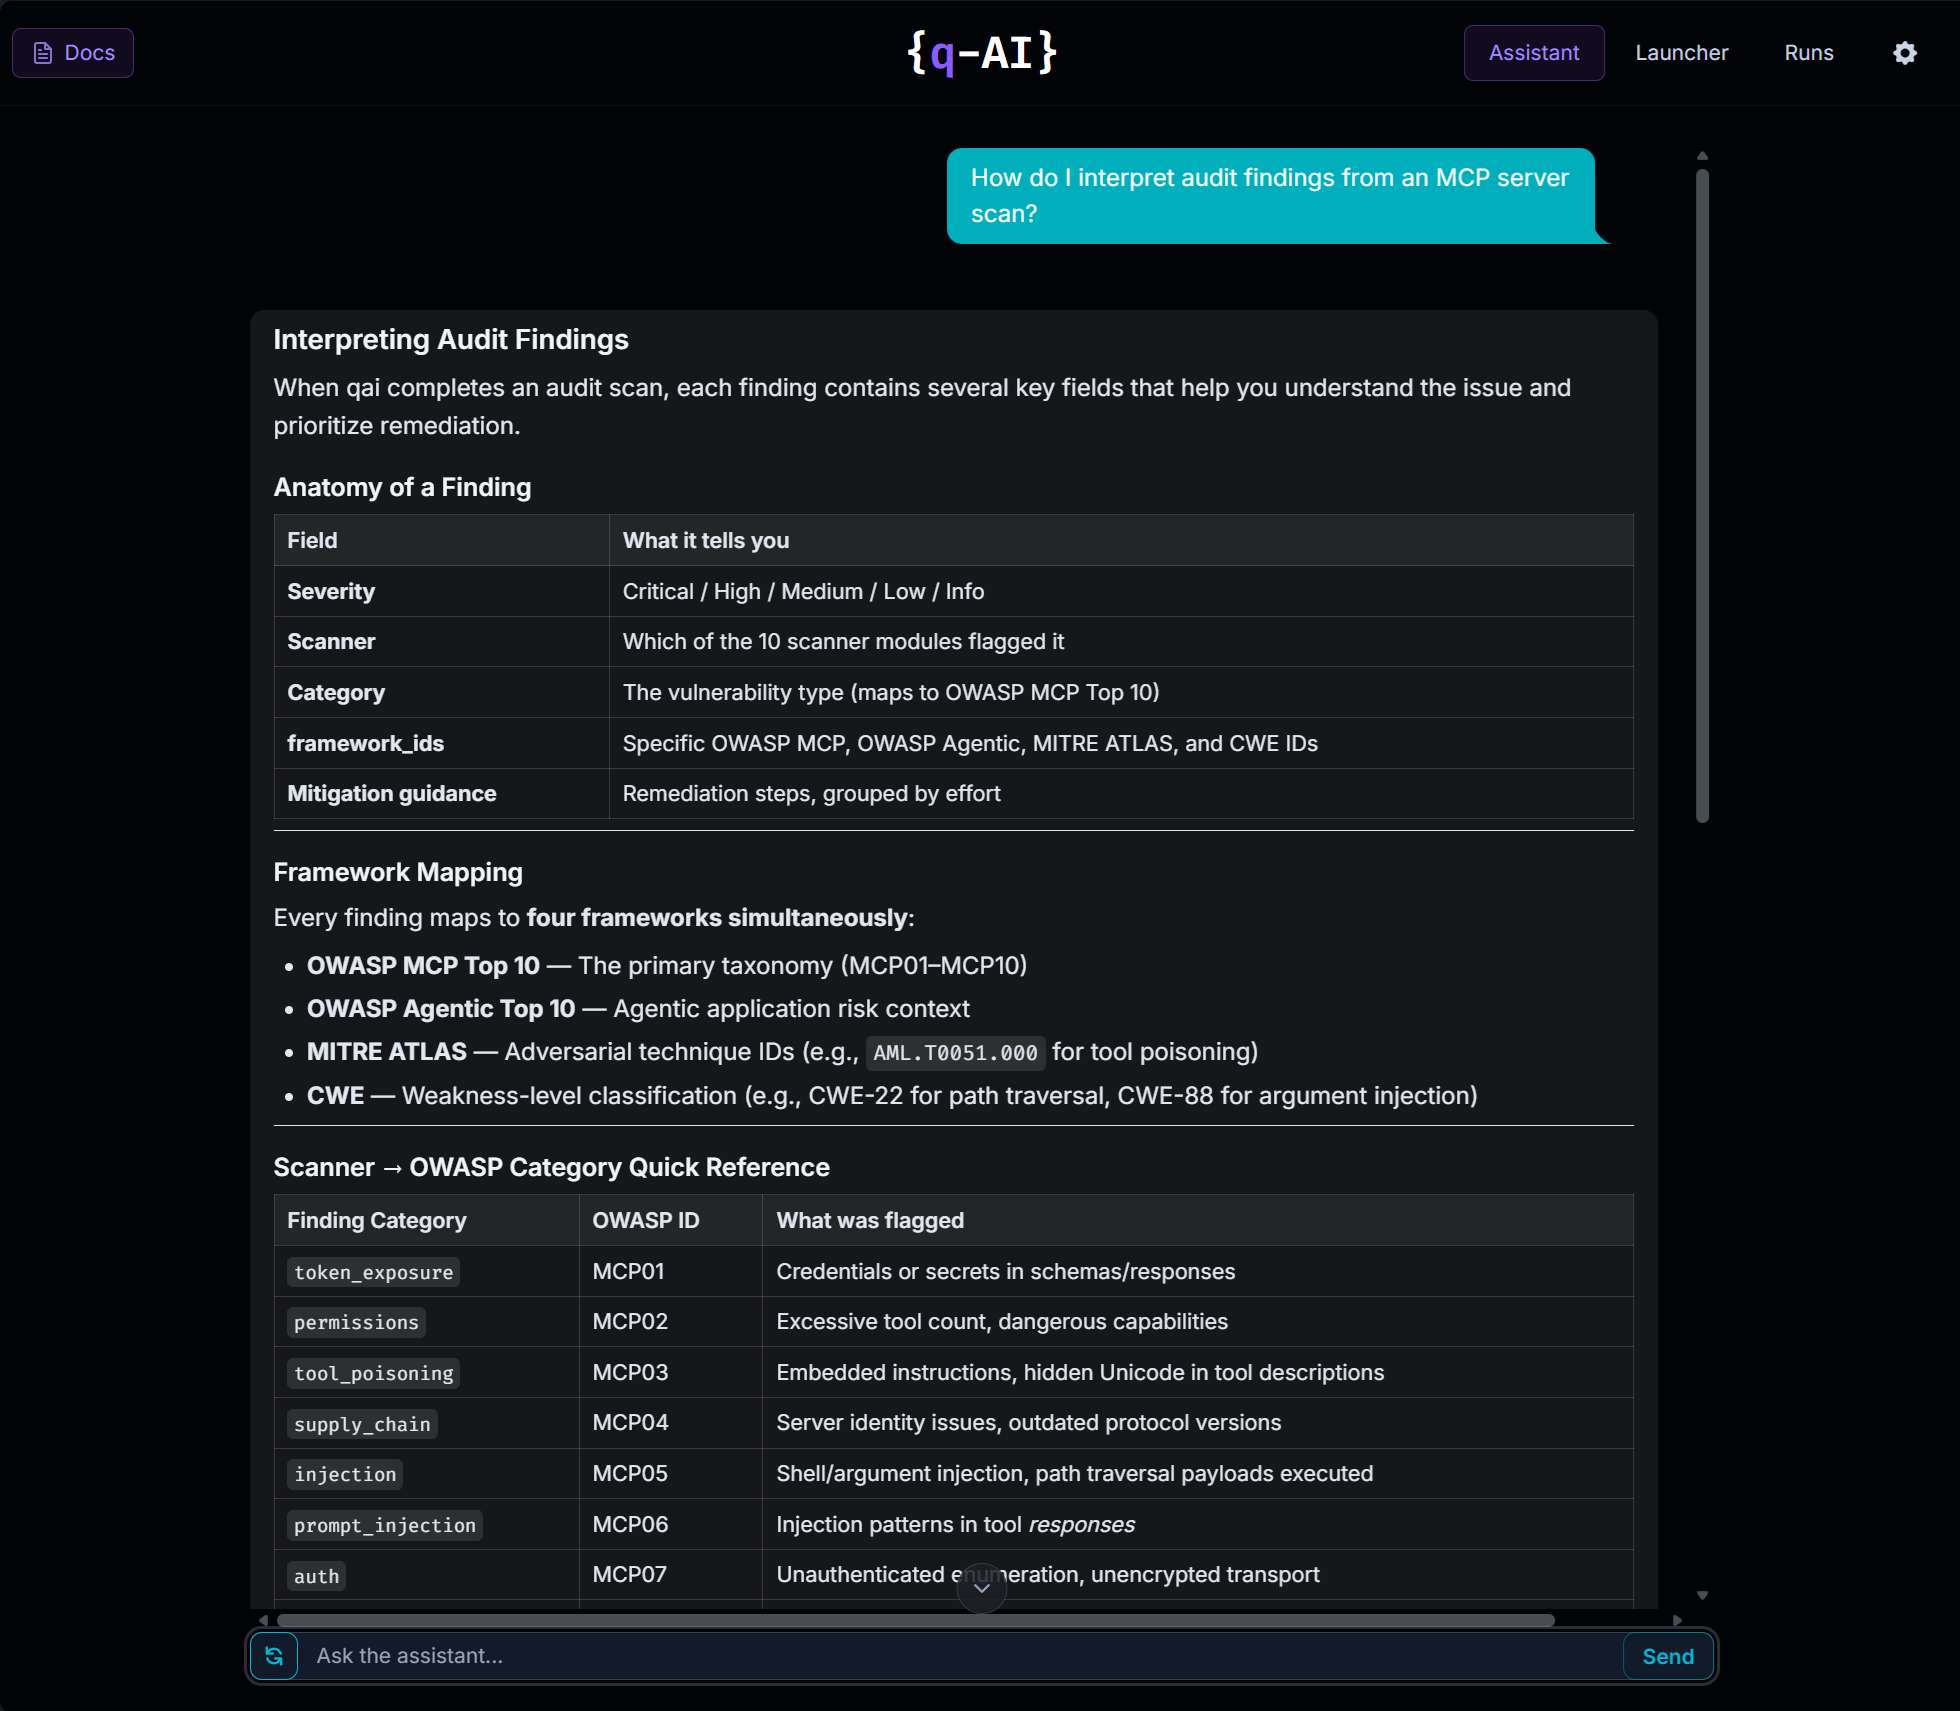Open Docs
1960x1711 pixels.
72,52
